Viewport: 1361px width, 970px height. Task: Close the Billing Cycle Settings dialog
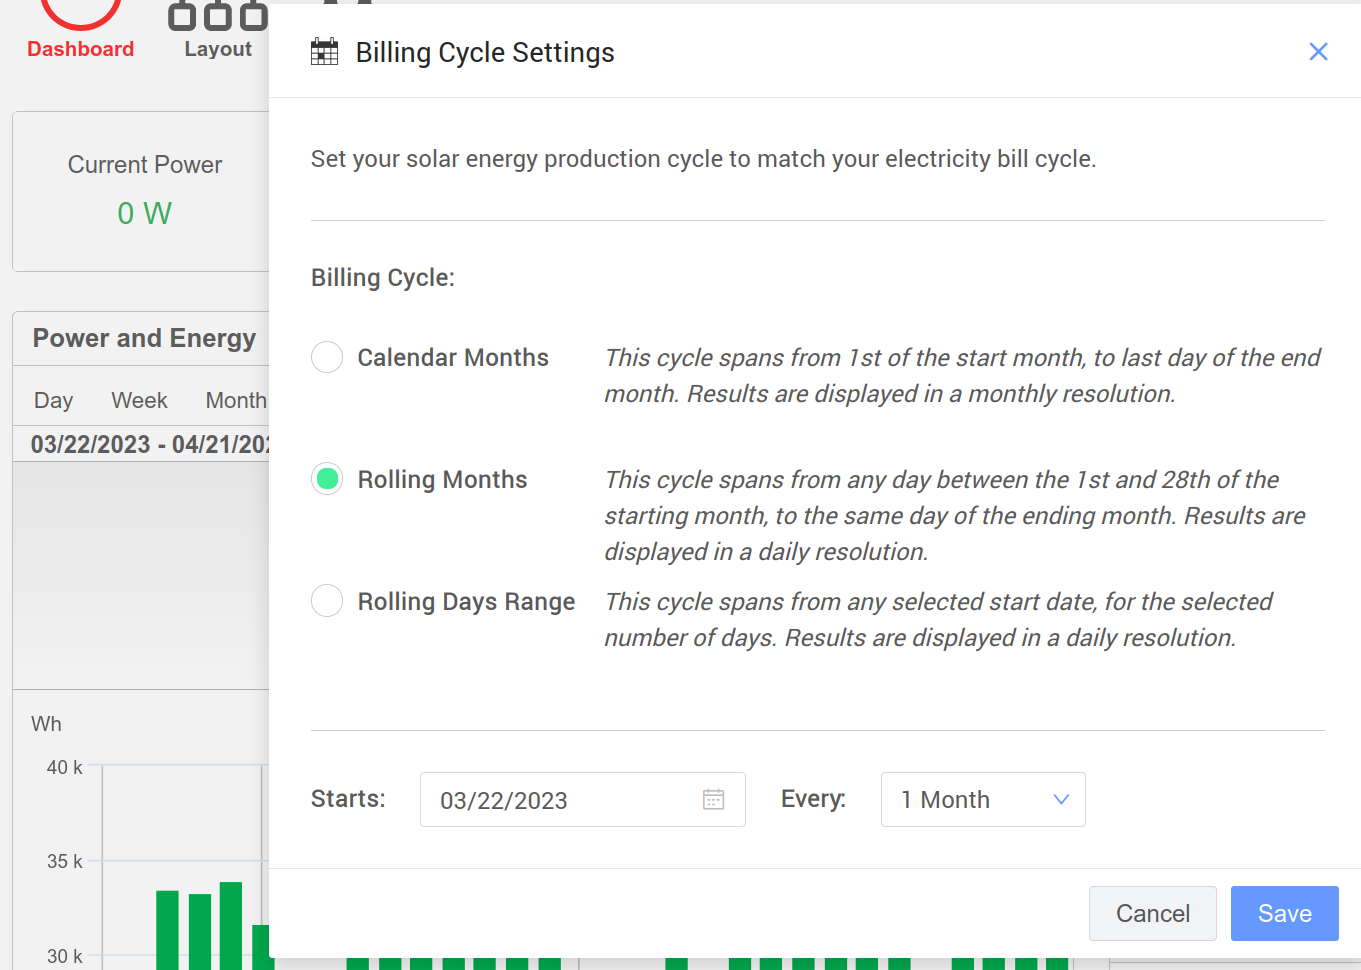click(x=1318, y=52)
